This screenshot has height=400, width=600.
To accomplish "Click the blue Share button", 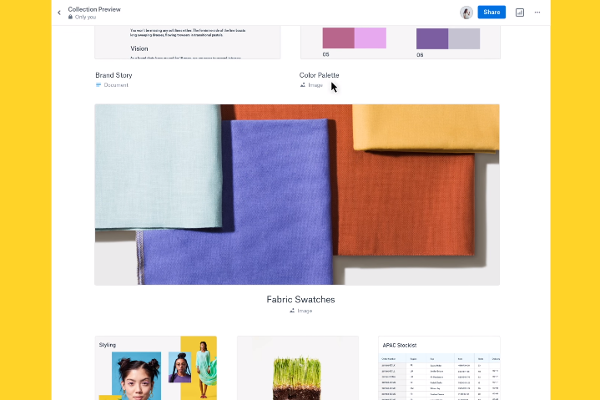I will pyautogui.click(x=491, y=12).
